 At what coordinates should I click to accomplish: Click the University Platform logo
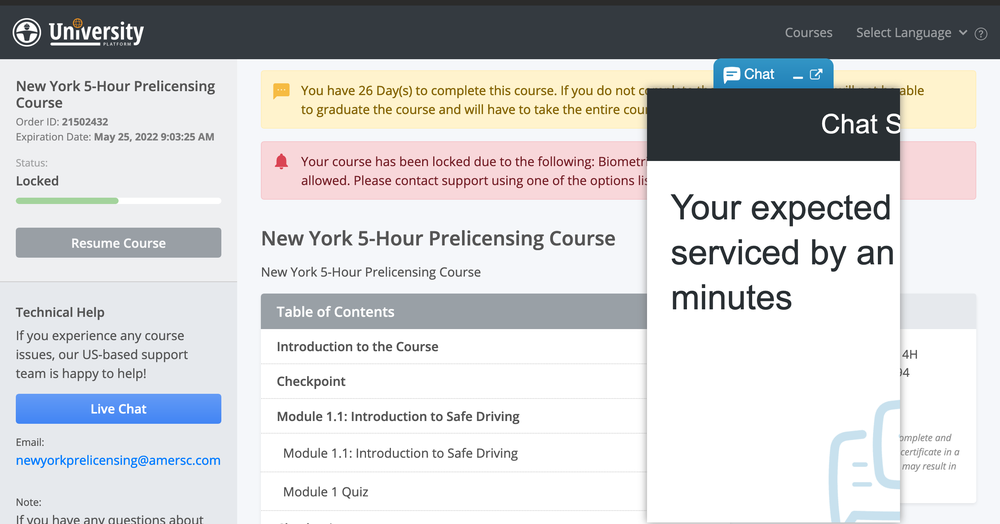(78, 32)
